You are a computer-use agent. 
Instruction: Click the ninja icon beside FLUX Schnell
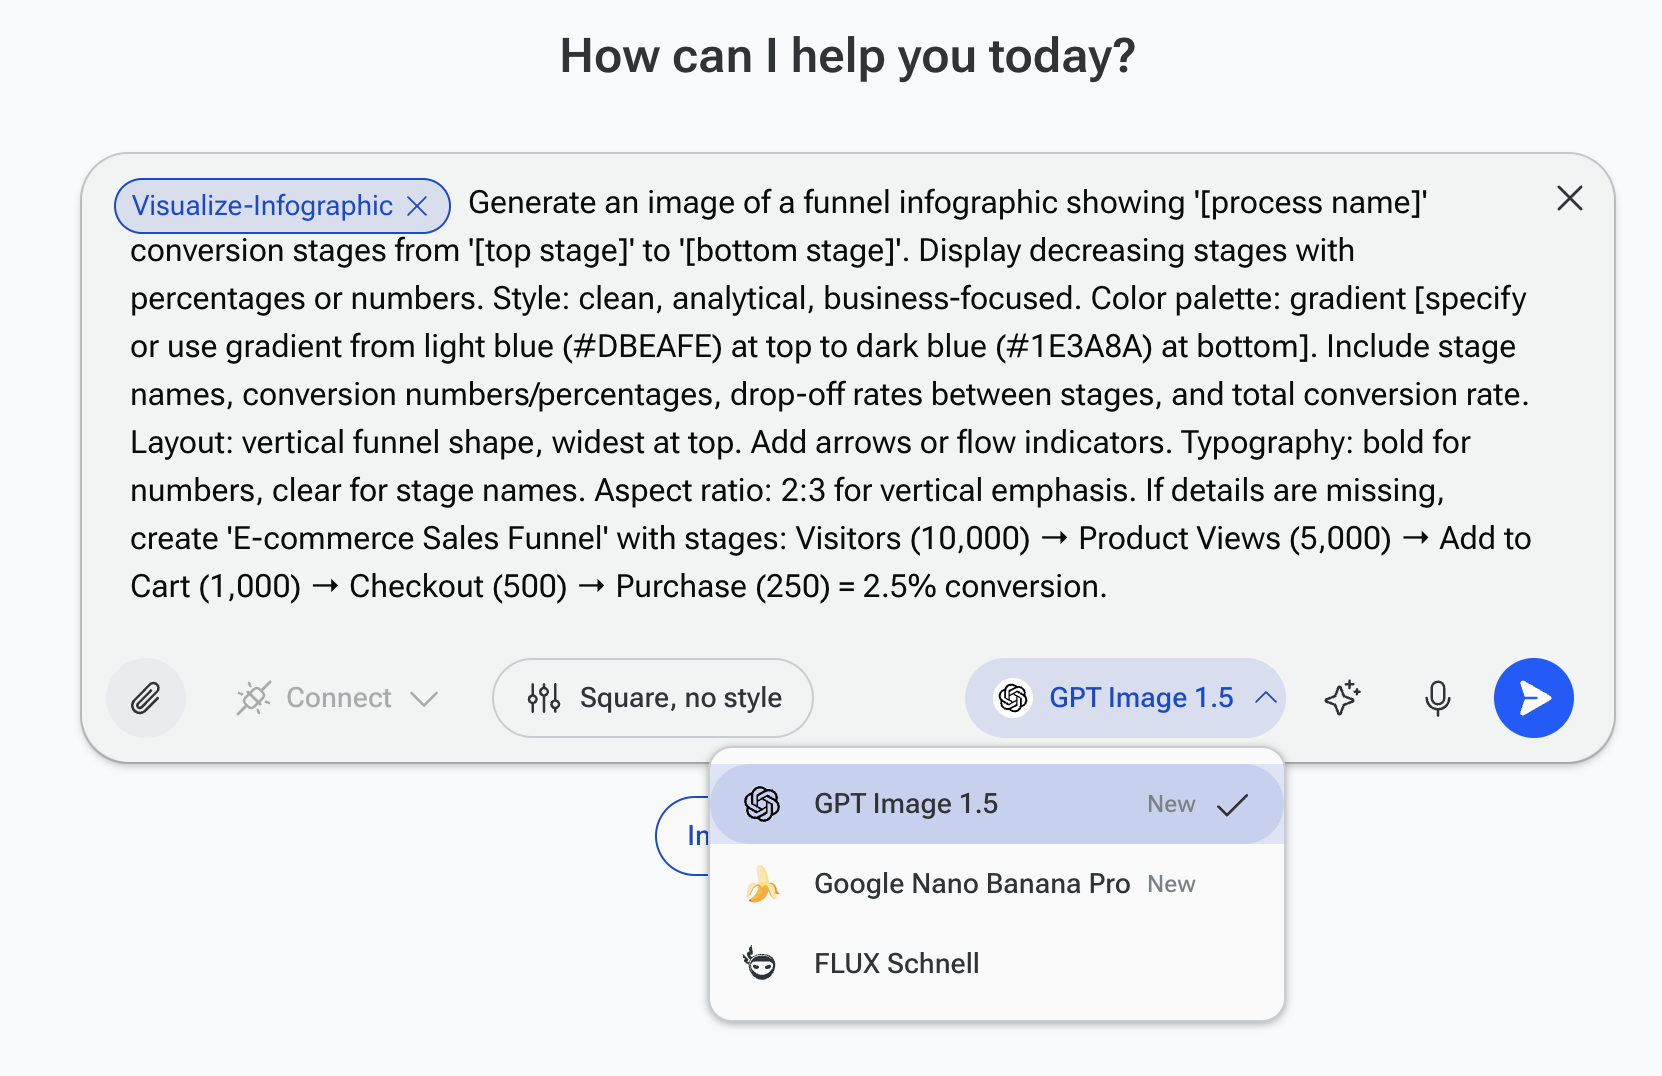tap(760, 964)
